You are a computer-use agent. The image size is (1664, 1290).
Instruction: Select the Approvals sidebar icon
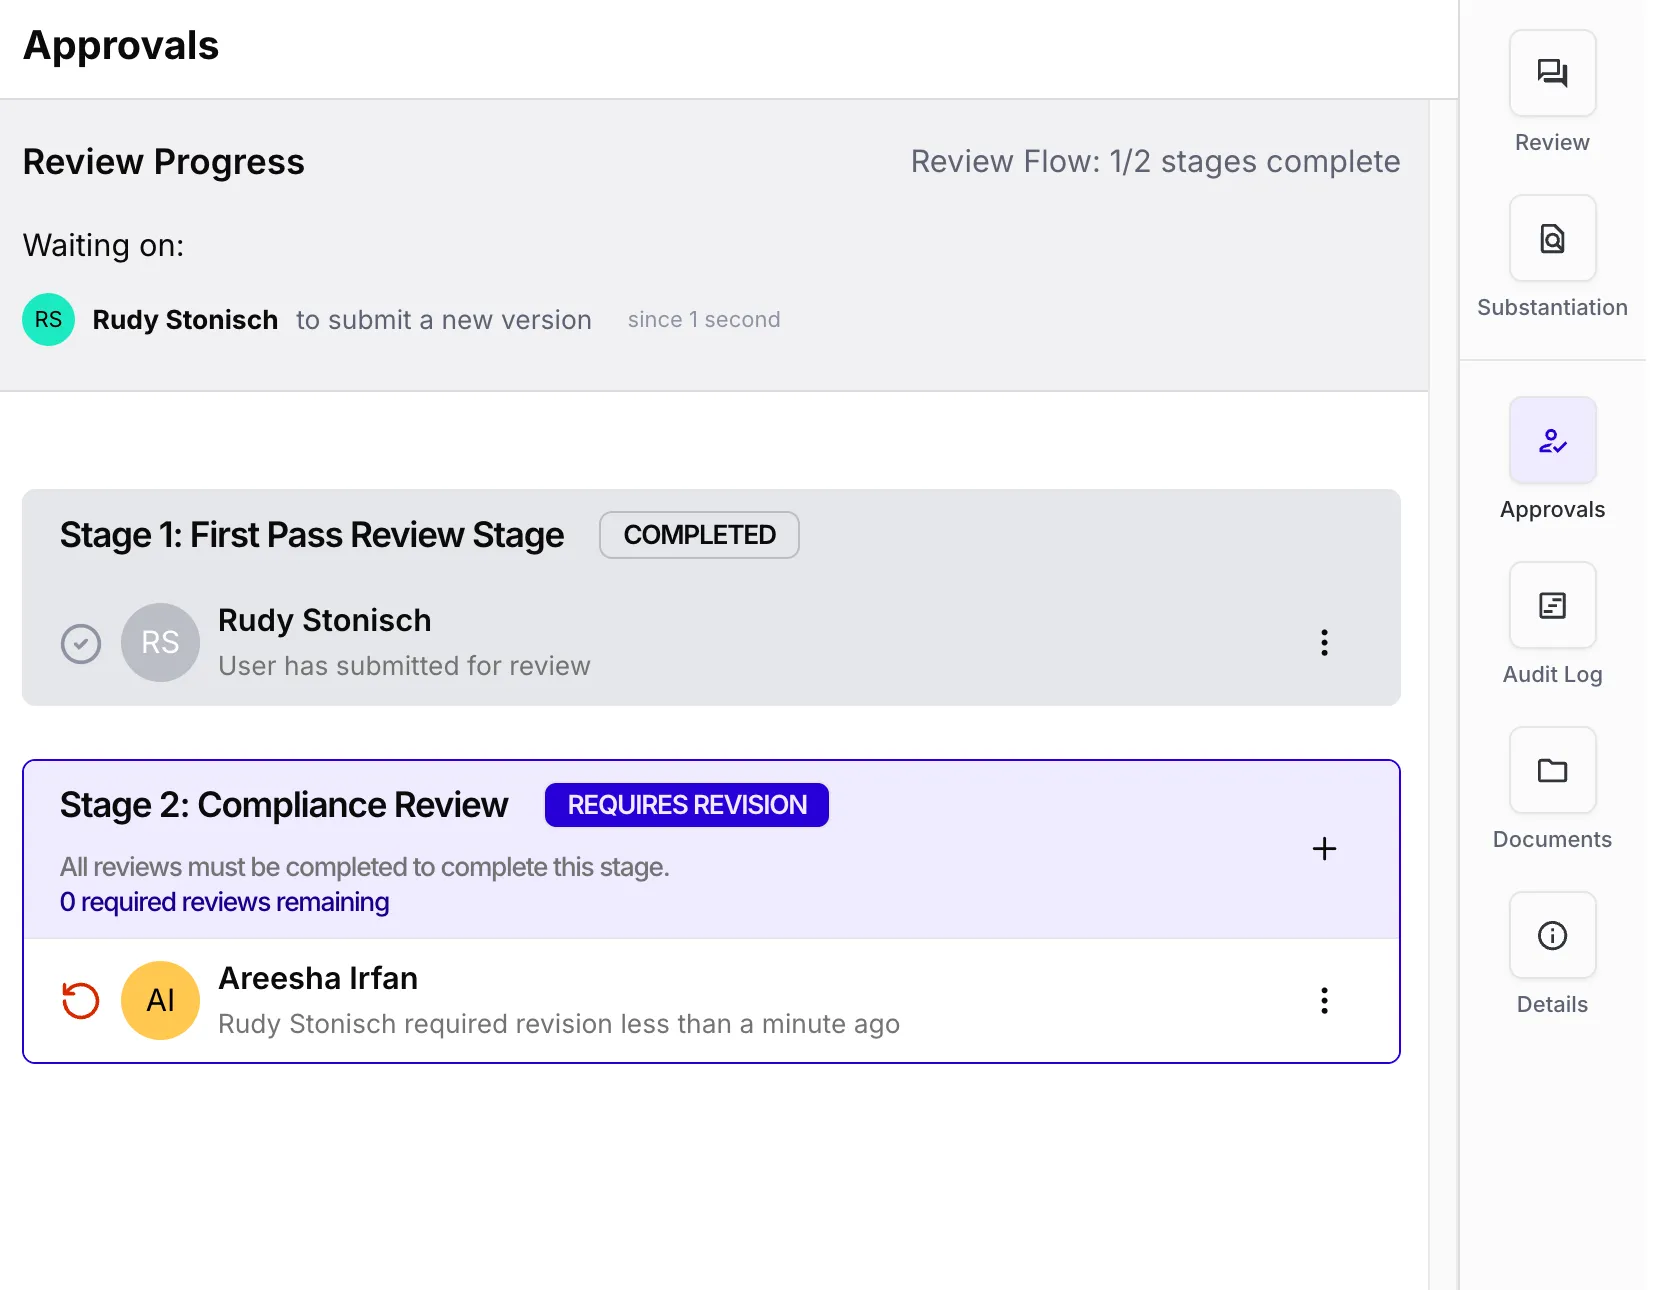[1552, 440]
